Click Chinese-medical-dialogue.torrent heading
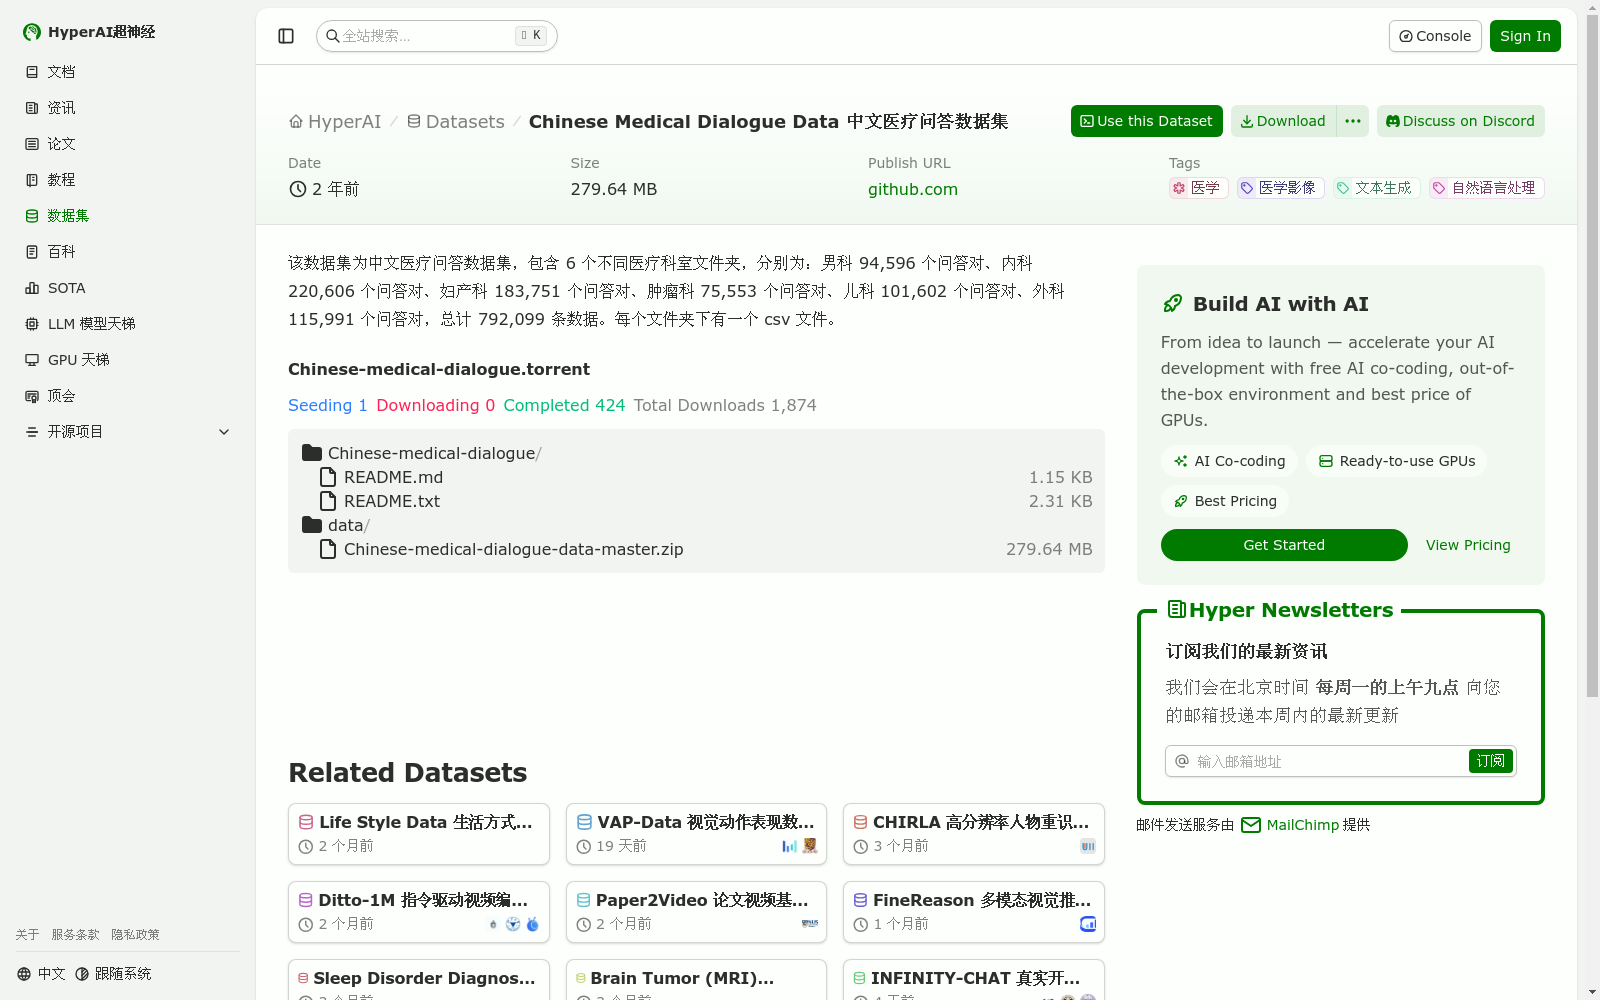The width and height of the screenshot is (1600, 1000). (439, 369)
